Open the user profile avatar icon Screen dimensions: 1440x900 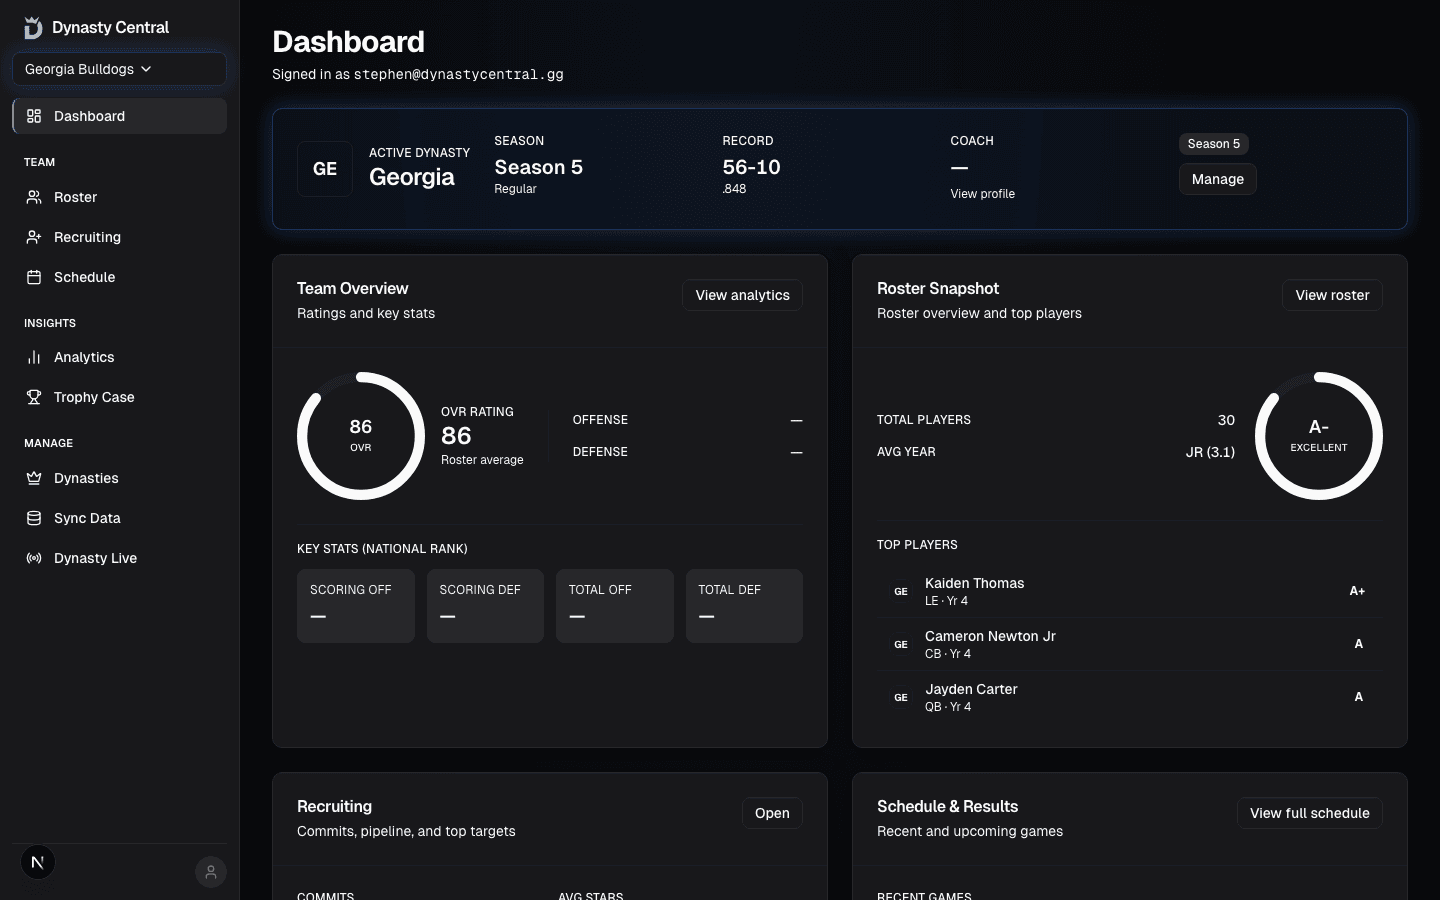211,872
